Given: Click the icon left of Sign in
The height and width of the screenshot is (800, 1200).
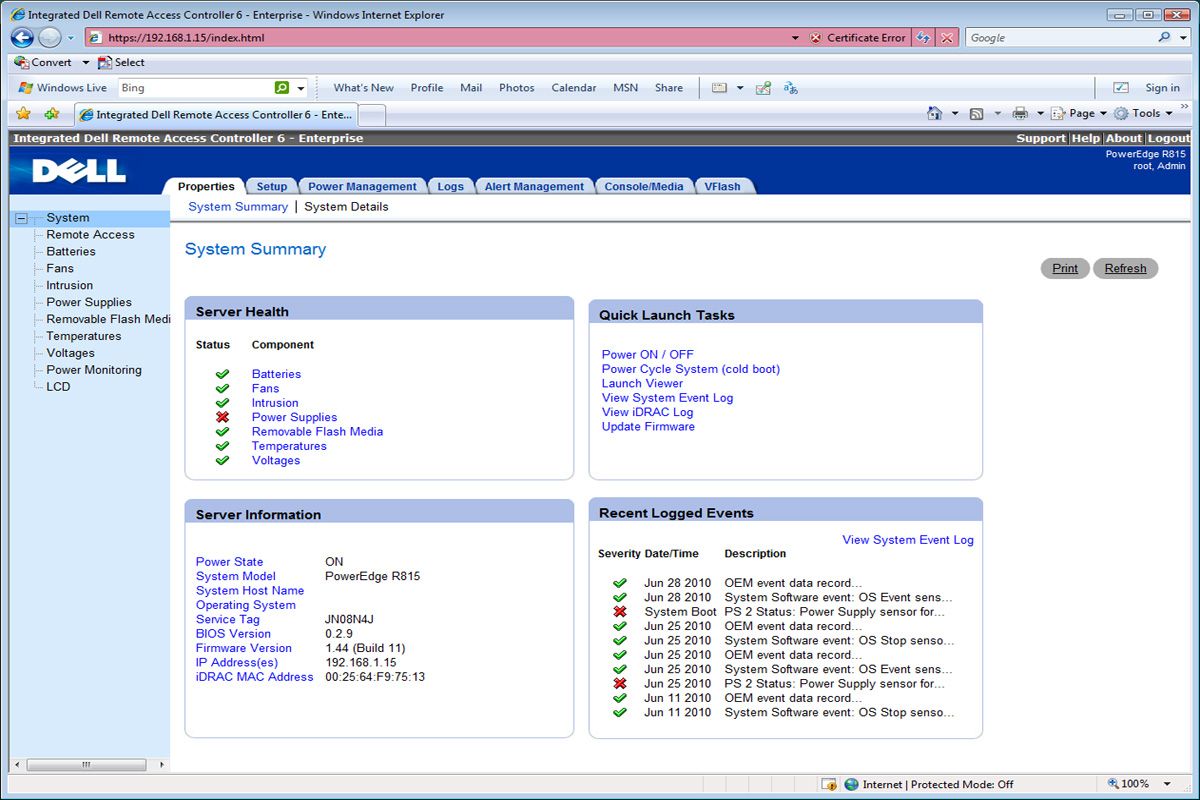Looking at the screenshot, I should (x=1121, y=88).
